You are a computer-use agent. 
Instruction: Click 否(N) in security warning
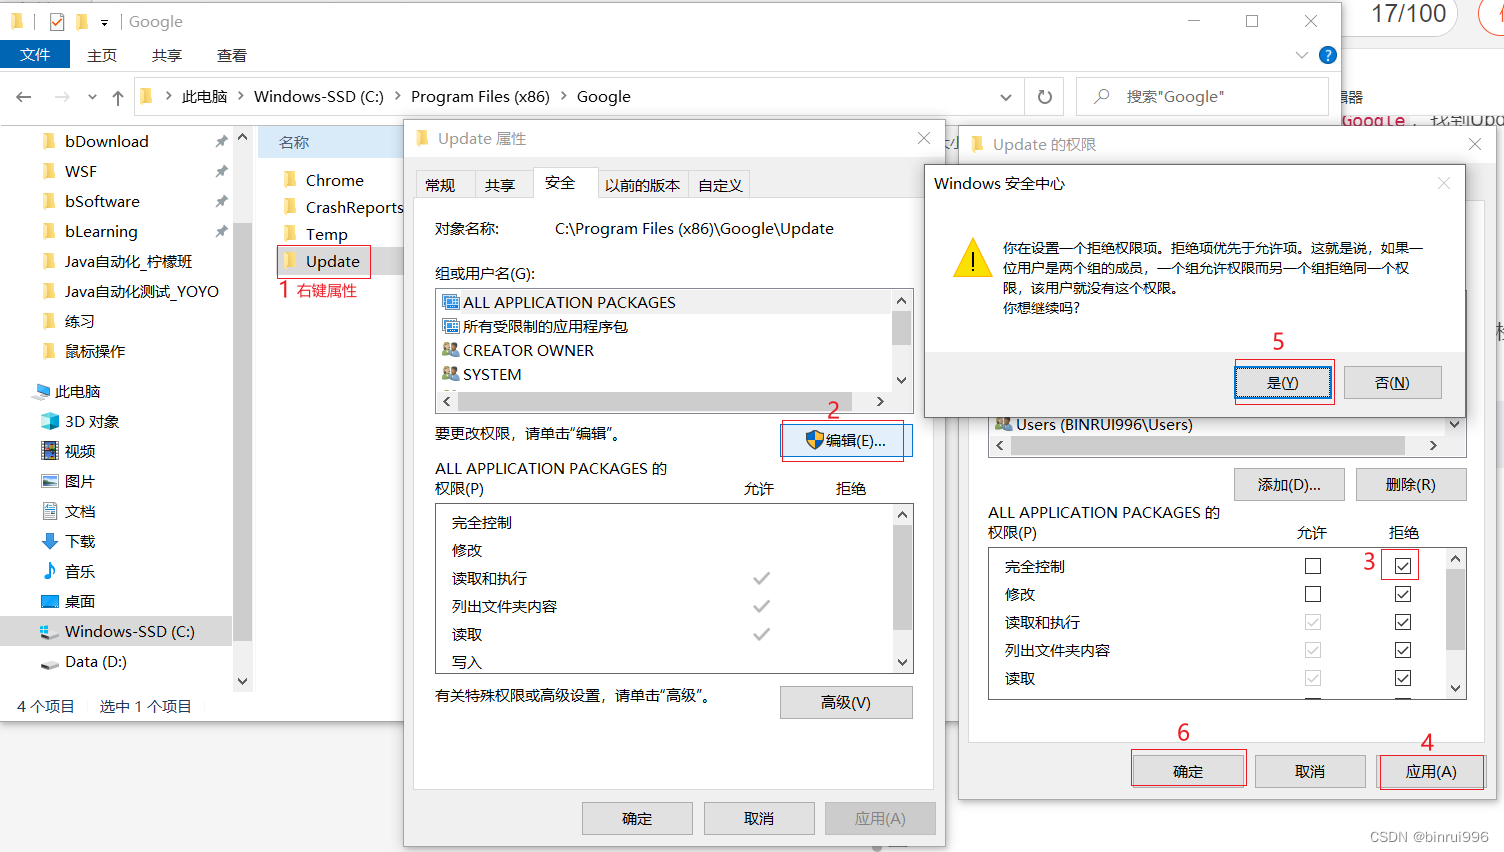point(1392,383)
